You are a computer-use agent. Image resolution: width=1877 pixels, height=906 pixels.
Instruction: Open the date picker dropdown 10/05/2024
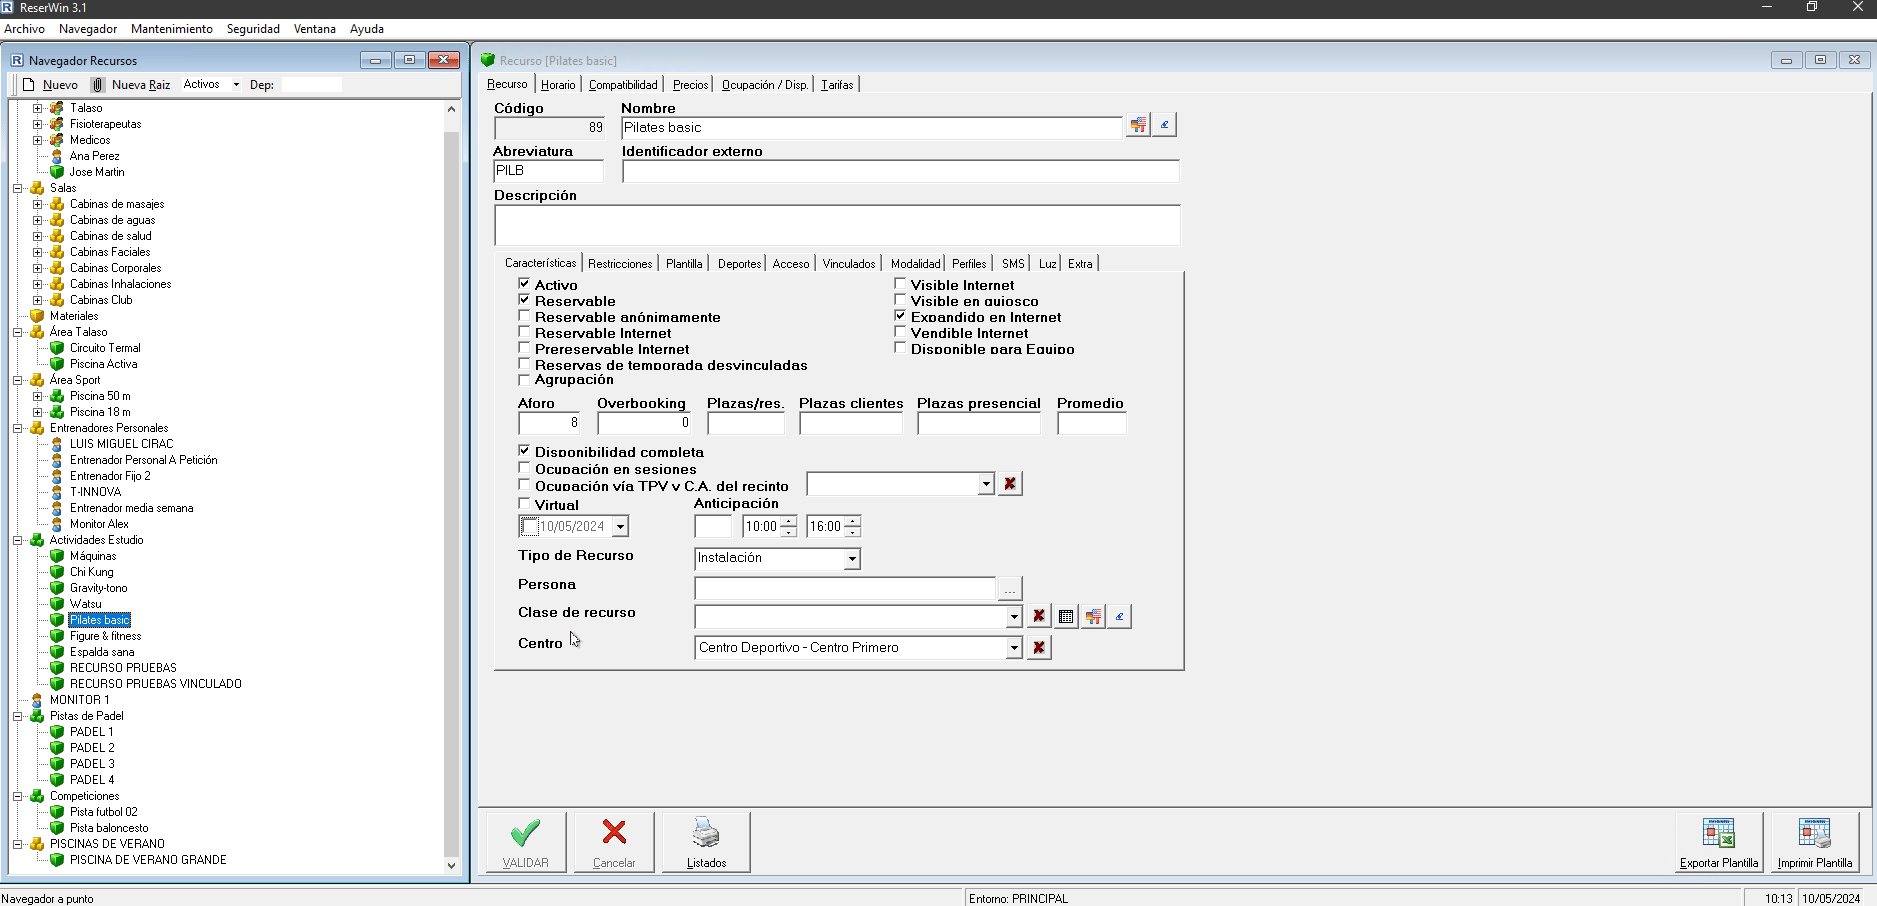pos(620,527)
